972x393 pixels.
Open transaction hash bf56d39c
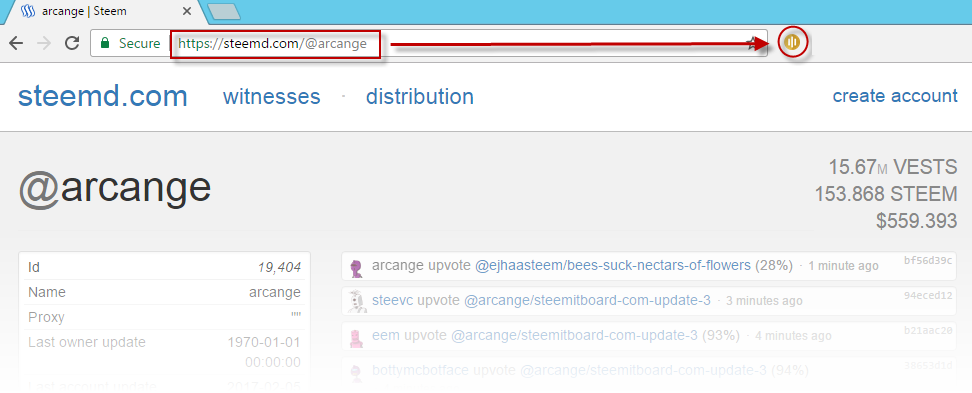pos(928,260)
